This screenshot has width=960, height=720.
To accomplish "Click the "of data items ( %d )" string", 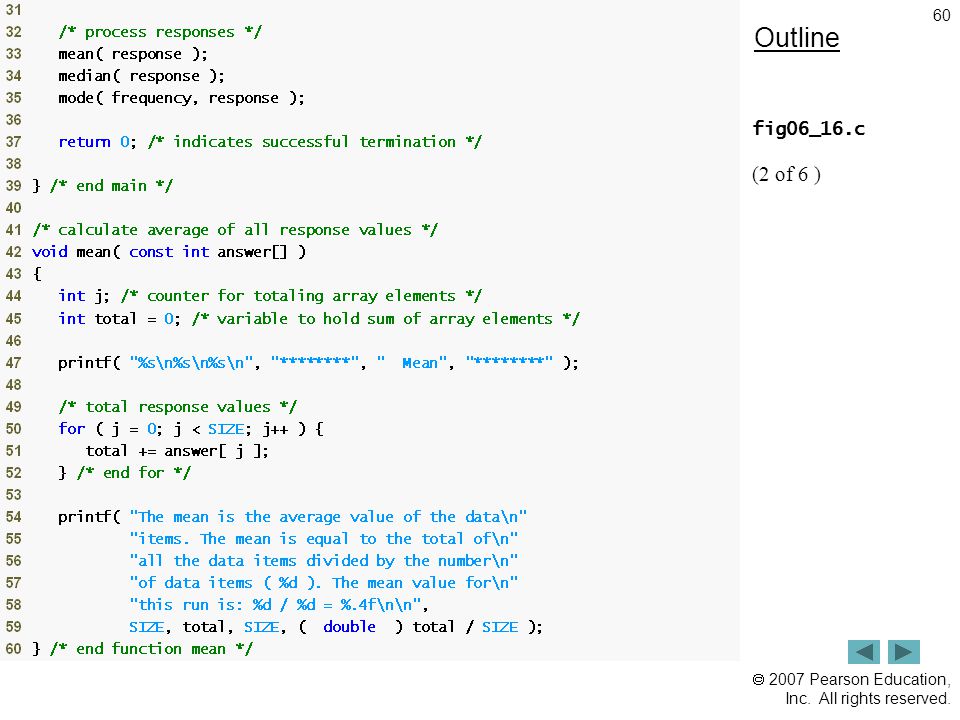I will point(324,583).
